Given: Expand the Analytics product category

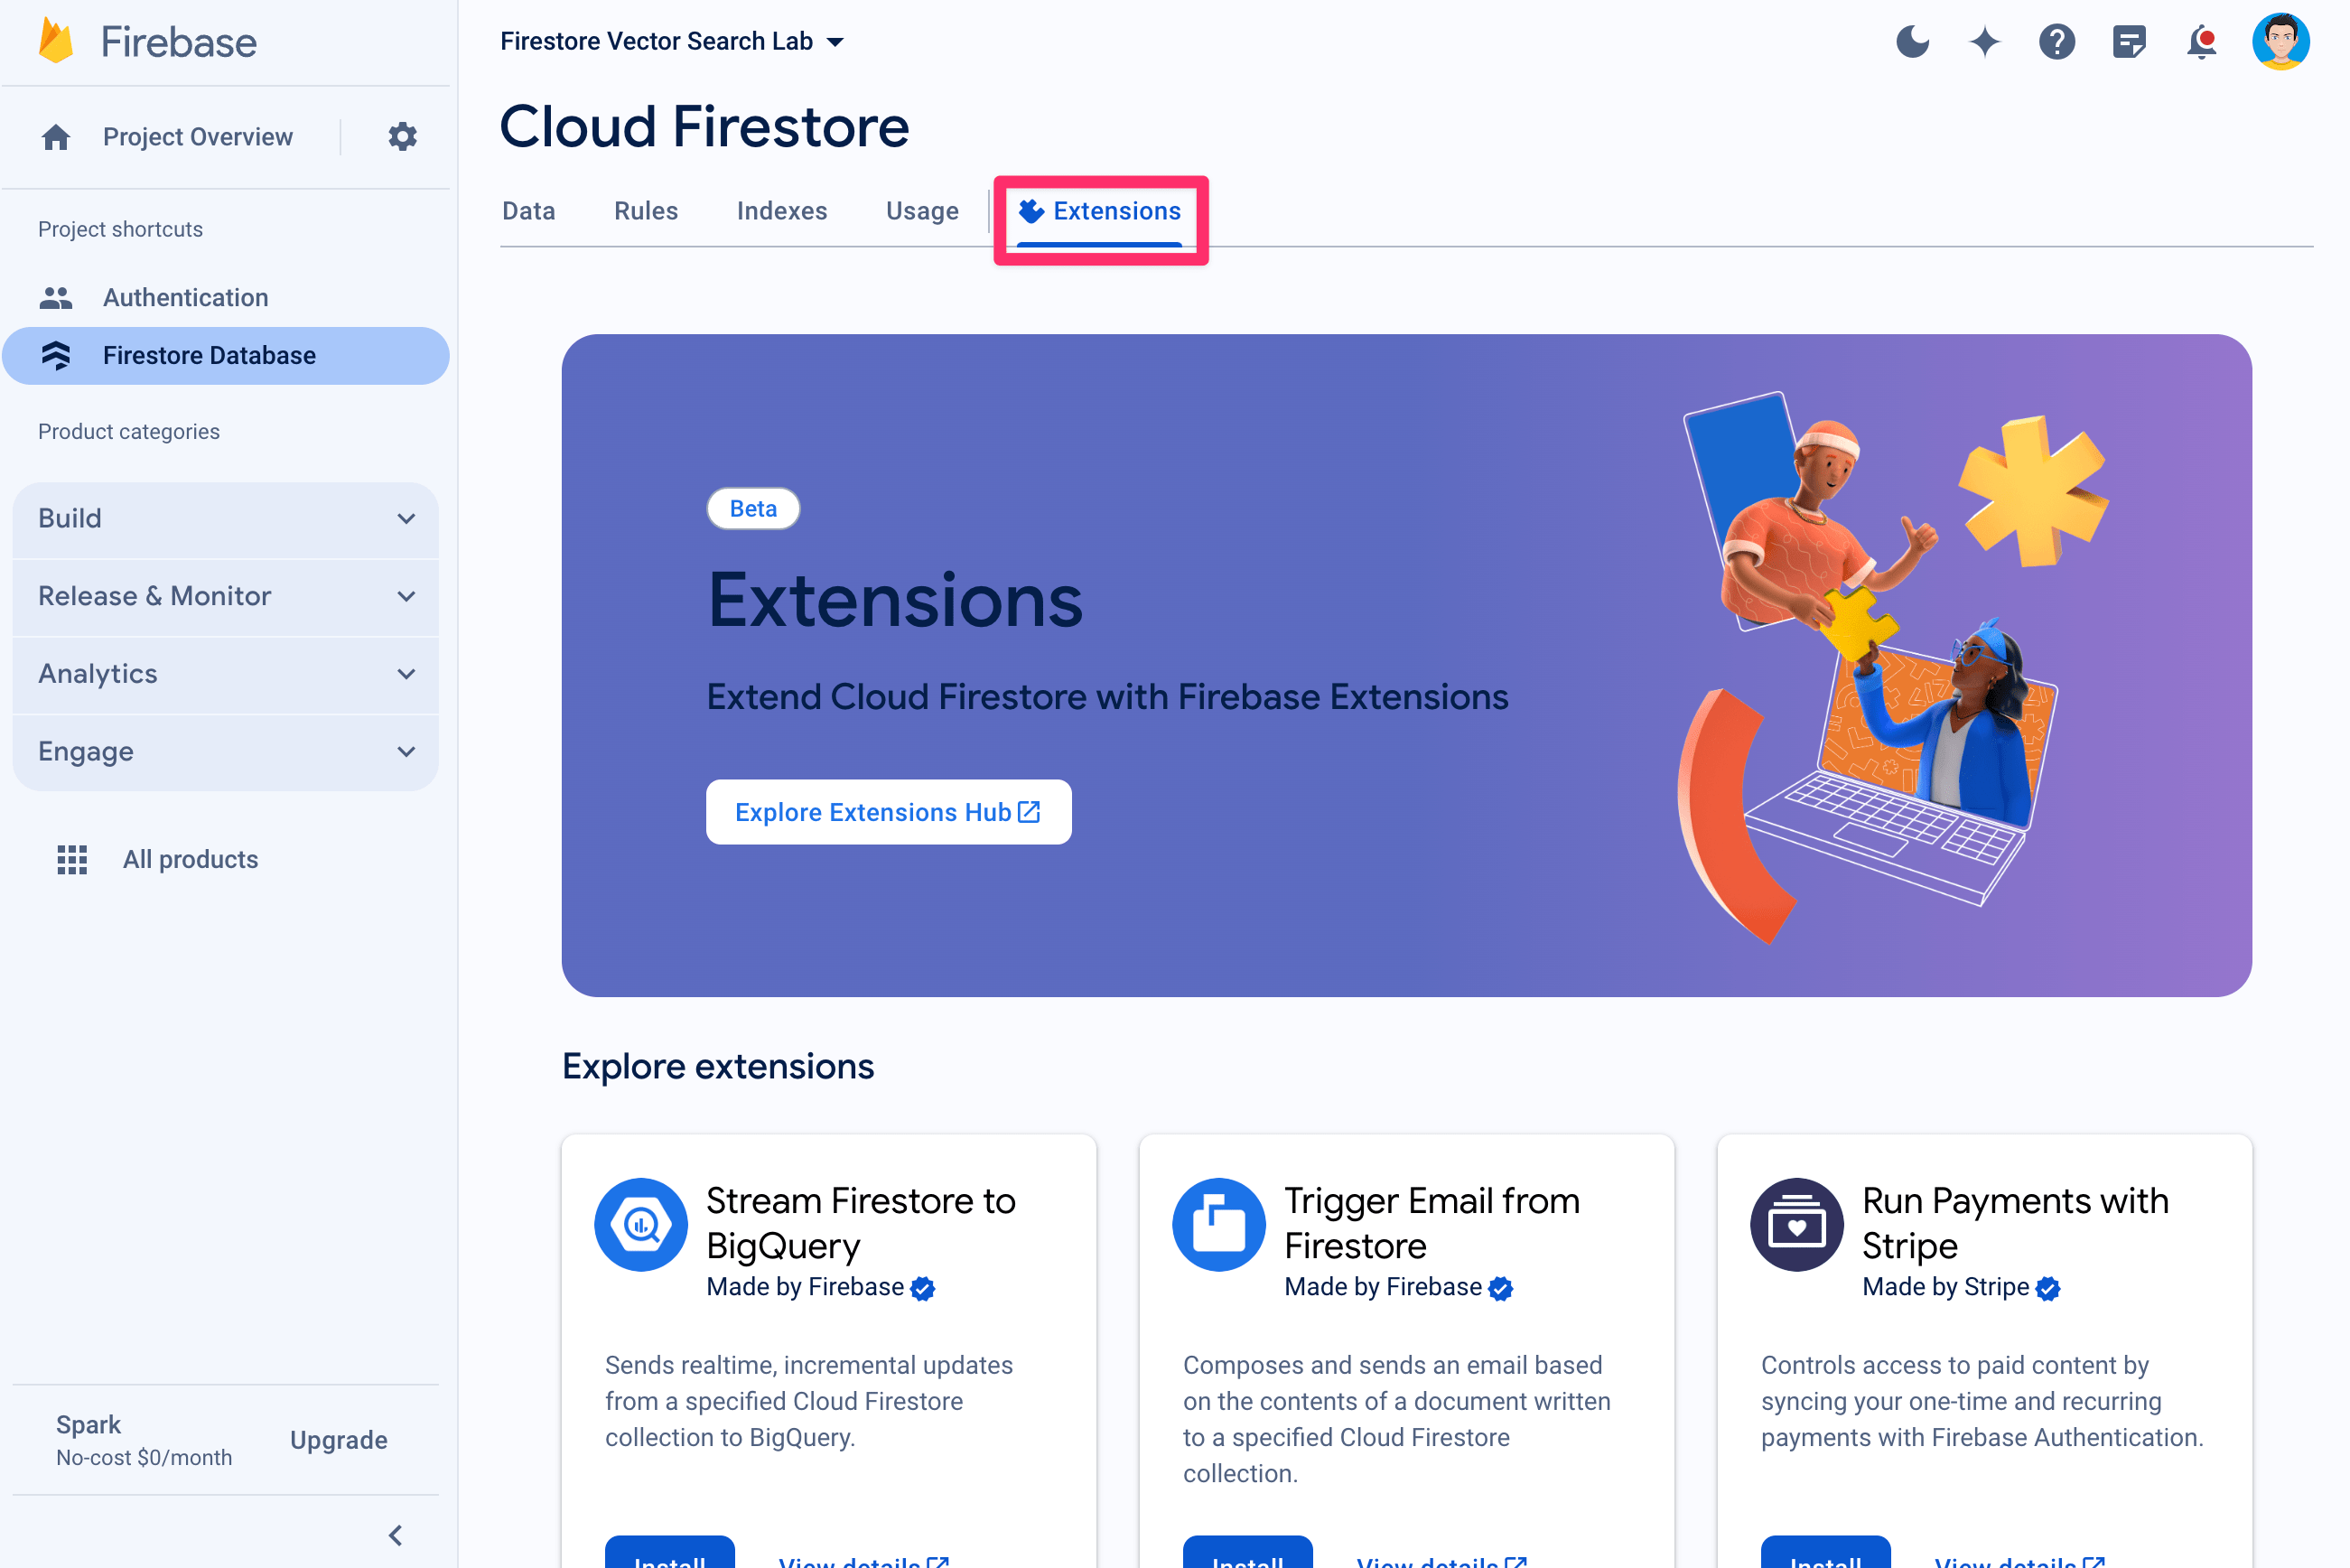Looking at the screenshot, I should [228, 674].
